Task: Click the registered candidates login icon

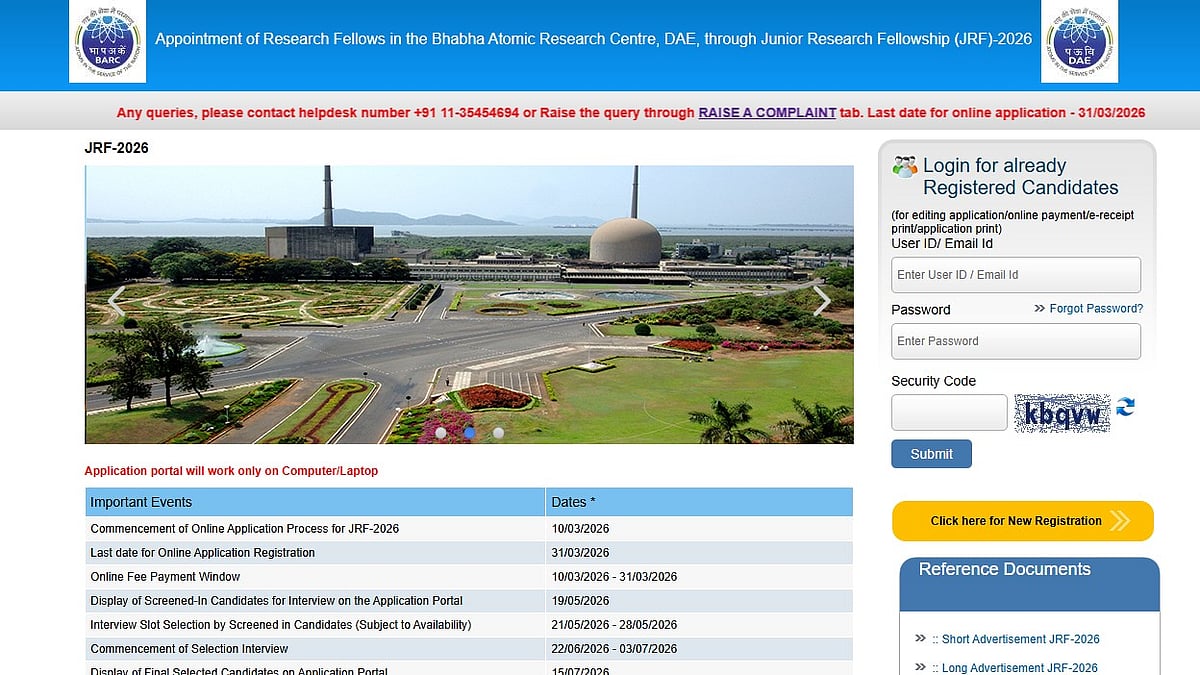Action: pyautogui.click(x=904, y=165)
